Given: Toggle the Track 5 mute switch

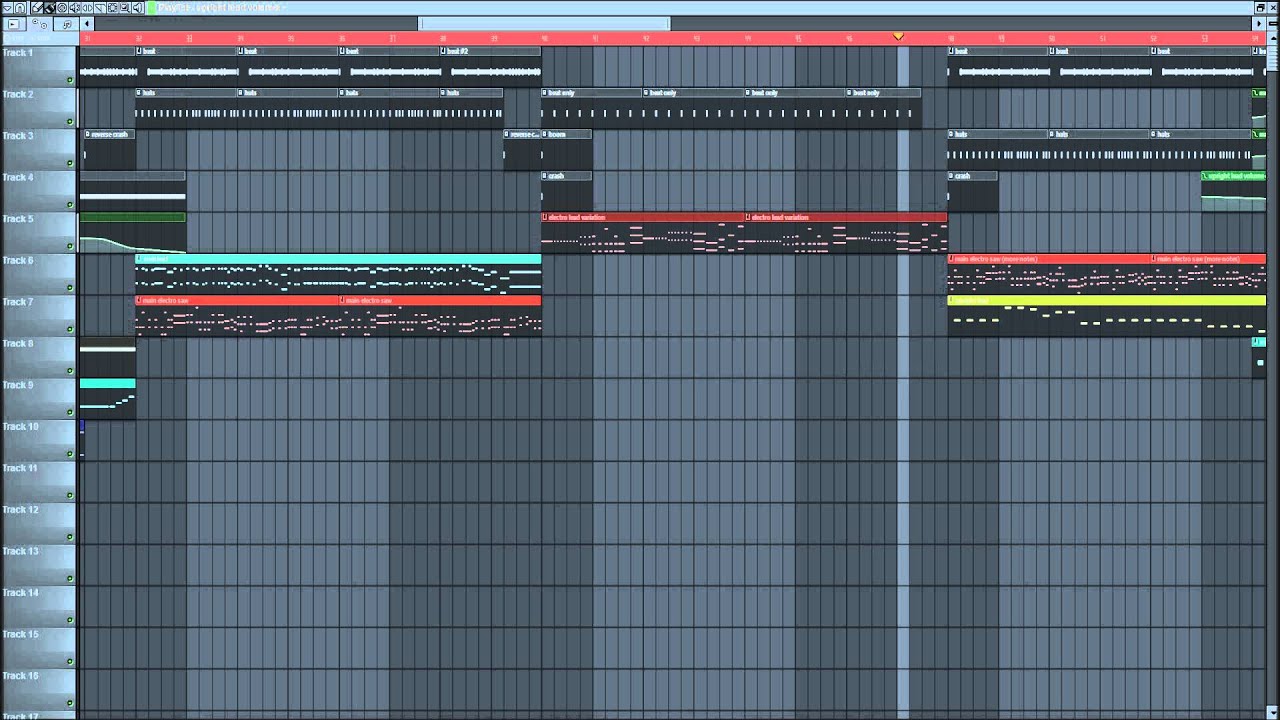Looking at the screenshot, I should (70, 246).
